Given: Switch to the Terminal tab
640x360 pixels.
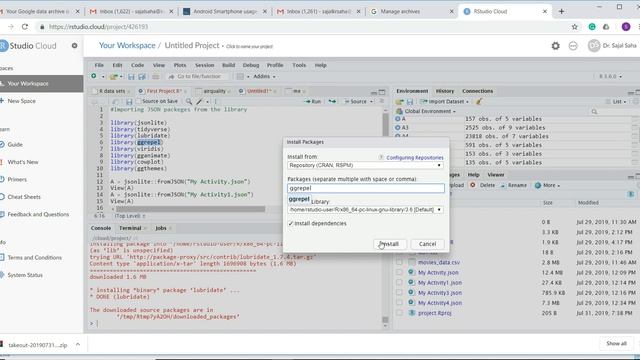Looking at the screenshot, I should [130, 228].
